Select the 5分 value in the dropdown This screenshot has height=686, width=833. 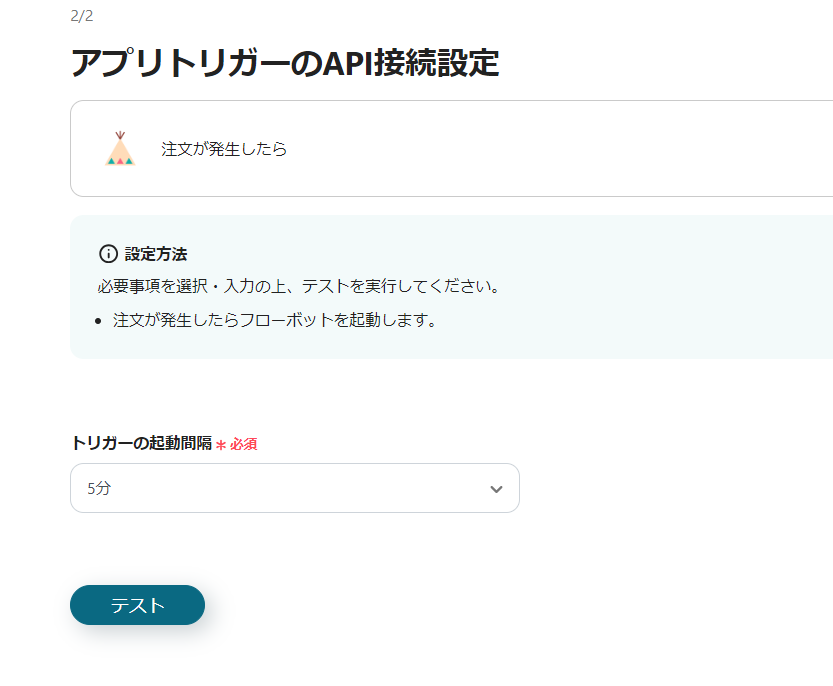tap(100, 489)
